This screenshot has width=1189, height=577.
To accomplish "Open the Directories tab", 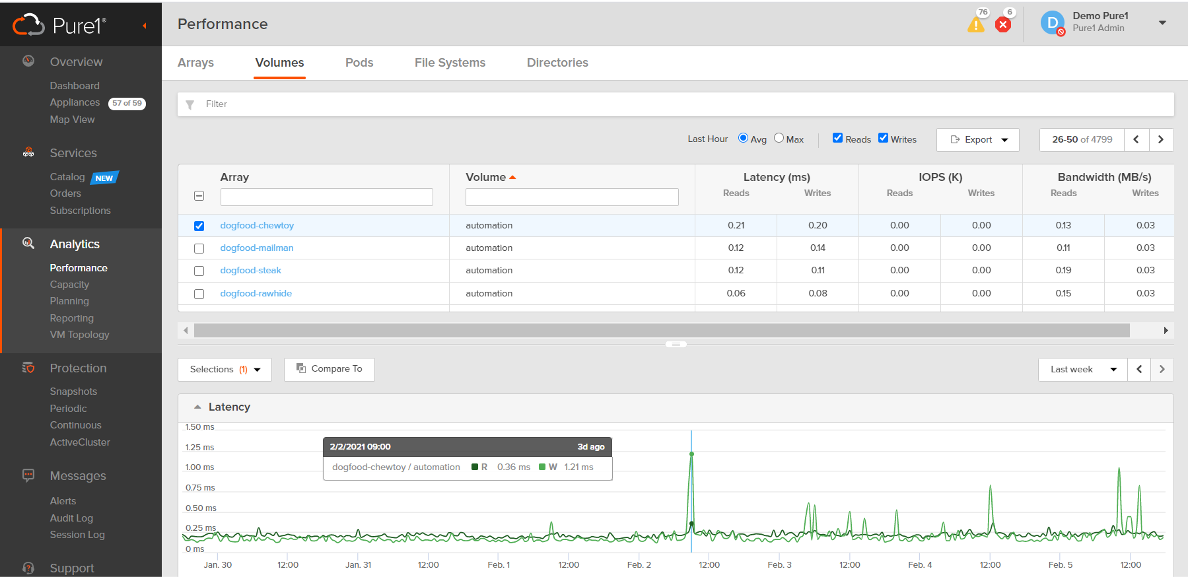I will [557, 63].
